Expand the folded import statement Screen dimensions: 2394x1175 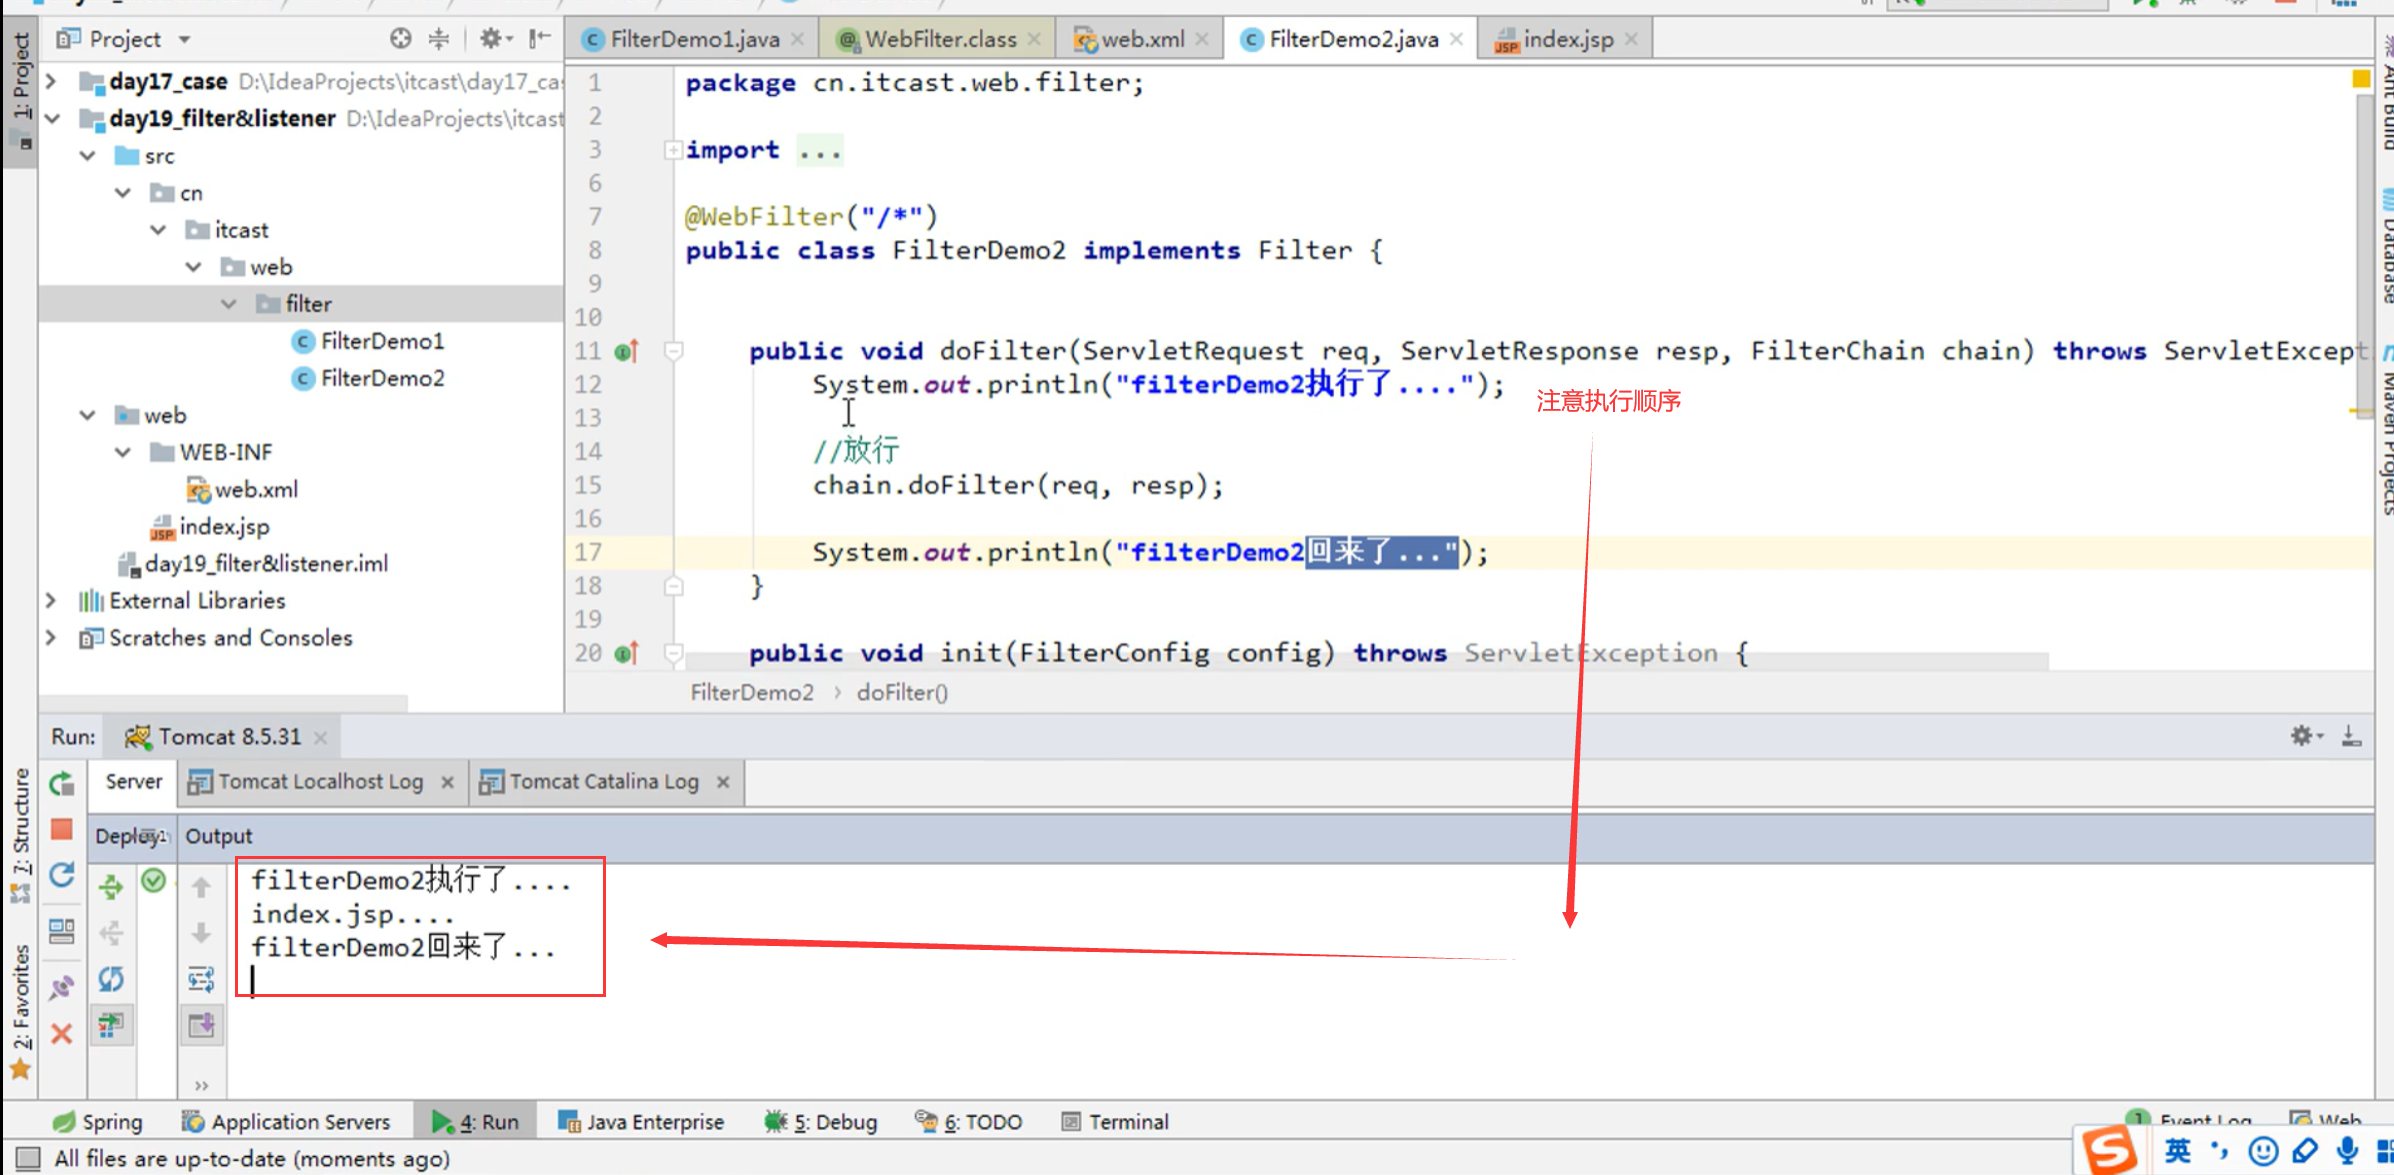pyautogui.click(x=673, y=150)
